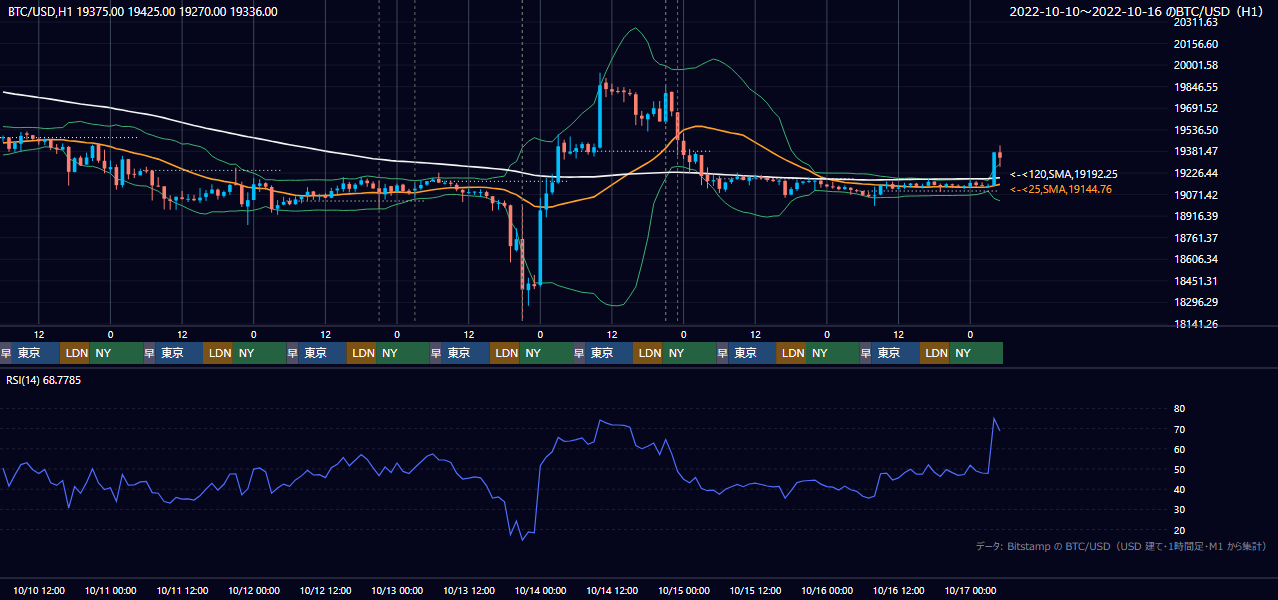This screenshot has width=1278, height=600.
Task: Click the 10/13 12:00 time axis label
Action: pos(469,590)
